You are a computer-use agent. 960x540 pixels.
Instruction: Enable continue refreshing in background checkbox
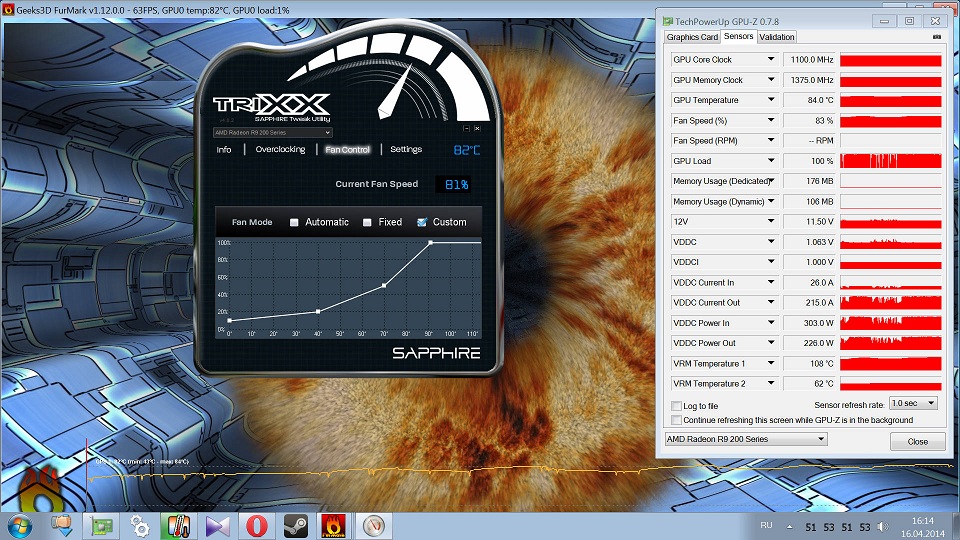coord(677,420)
